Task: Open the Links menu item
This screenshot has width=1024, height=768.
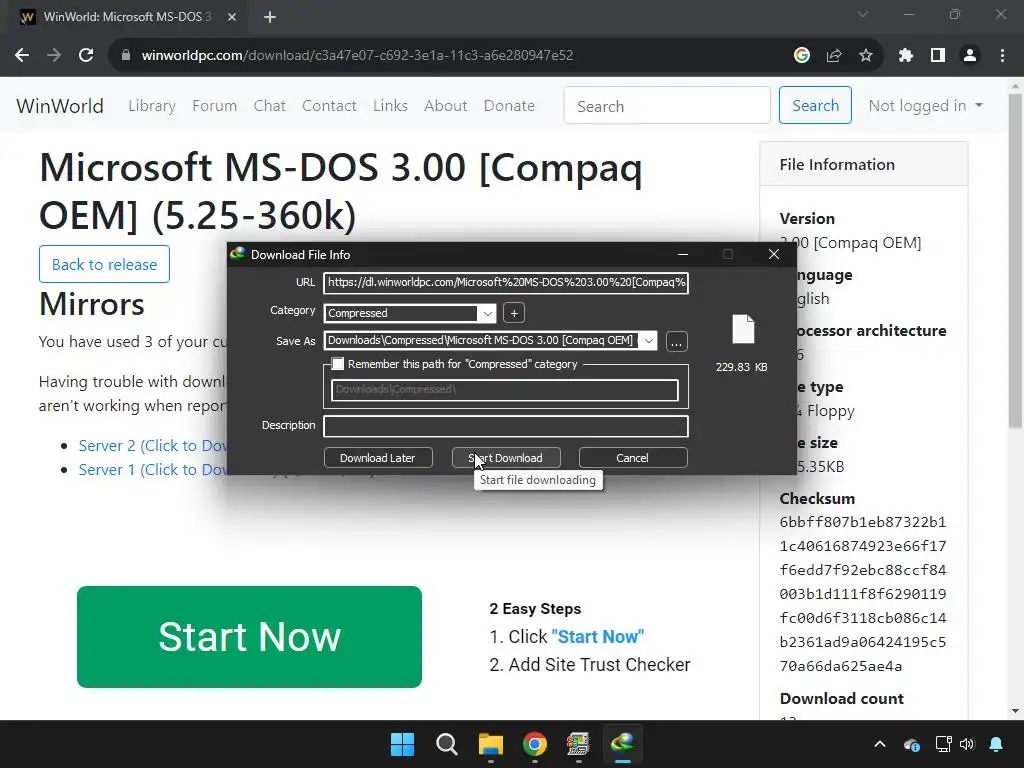Action: pos(391,106)
